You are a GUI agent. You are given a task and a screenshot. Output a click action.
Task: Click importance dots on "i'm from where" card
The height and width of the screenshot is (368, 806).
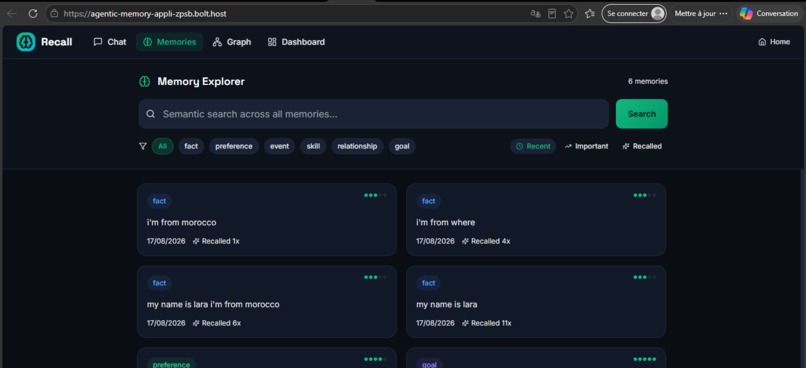(x=645, y=195)
